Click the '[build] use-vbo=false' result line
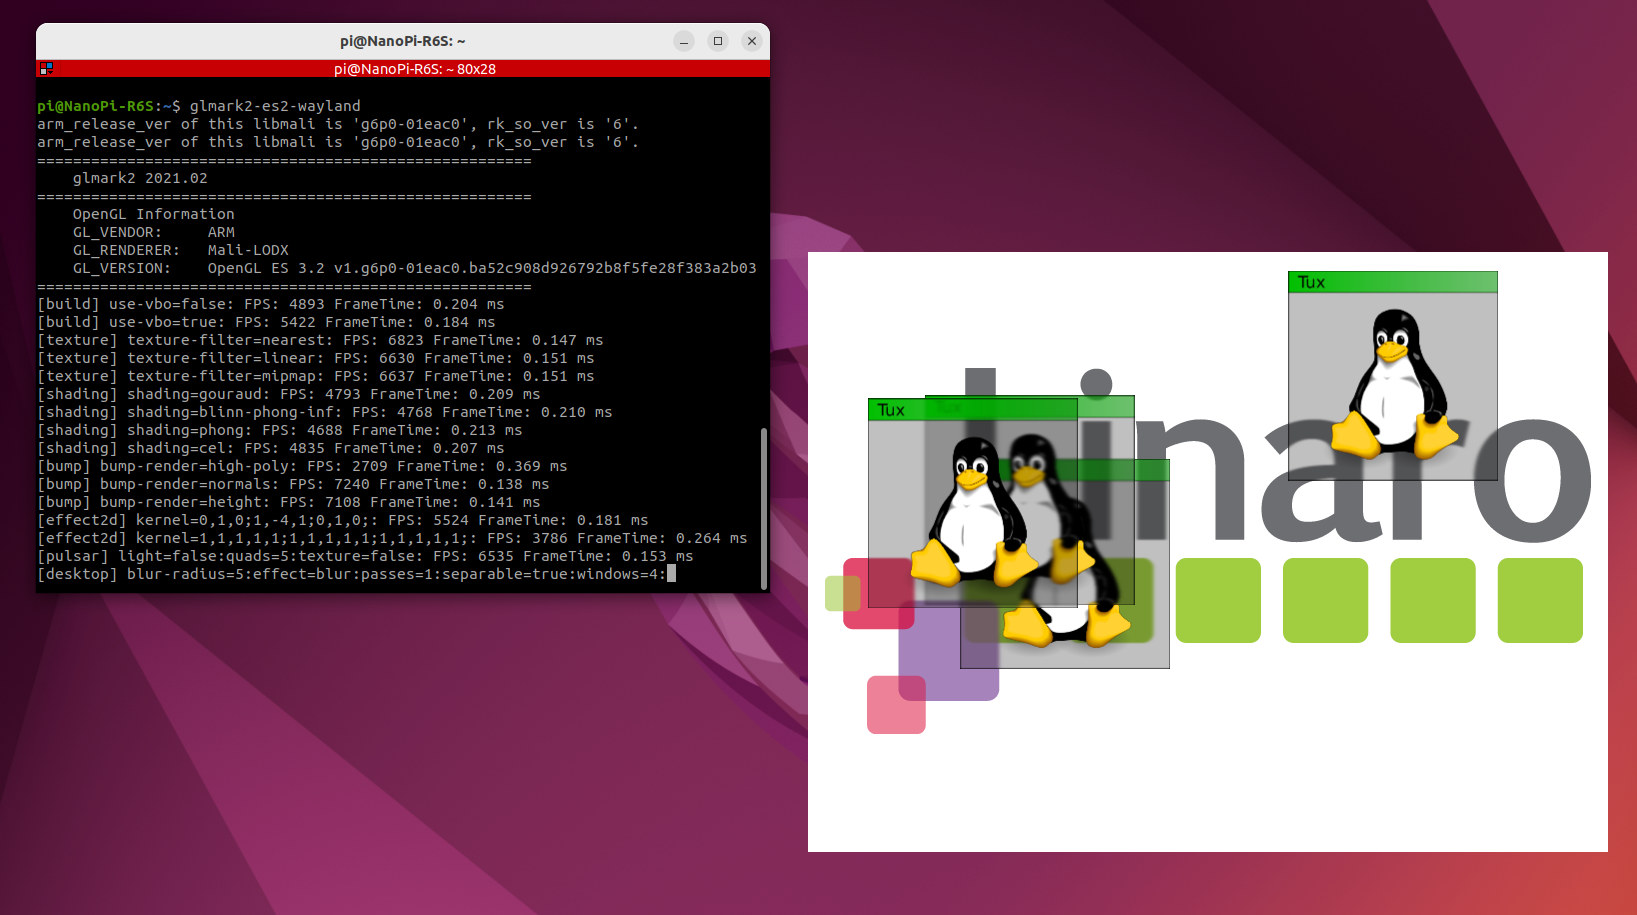The height and width of the screenshot is (915, 1637). (x=271, y=304)
